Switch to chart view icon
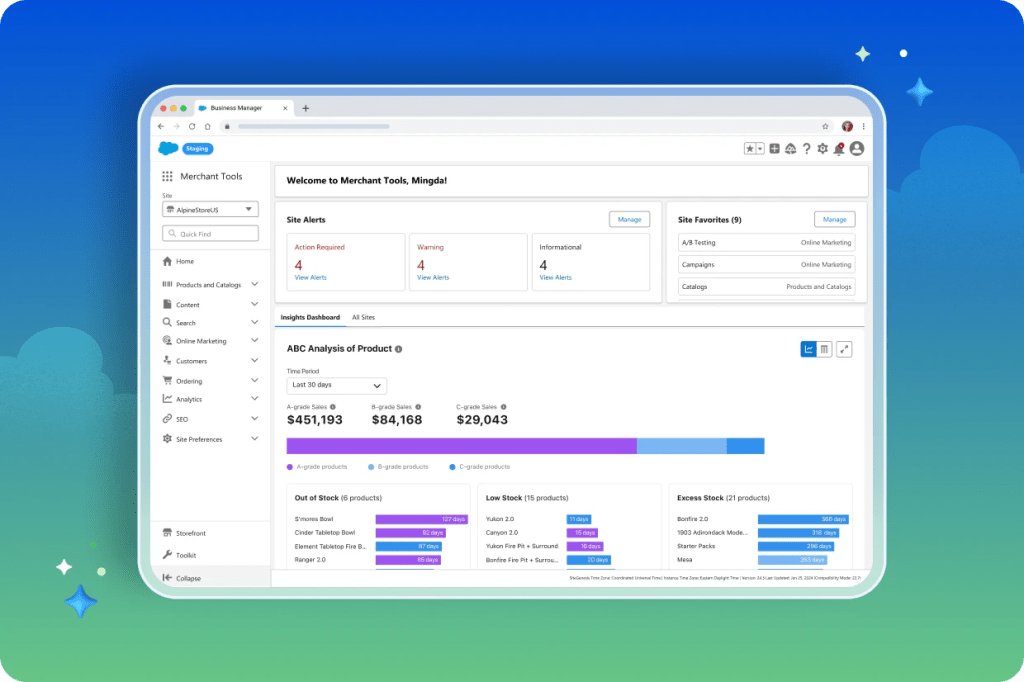The image size is (1024, 682). pyautogui.click(x=808, y=349)
